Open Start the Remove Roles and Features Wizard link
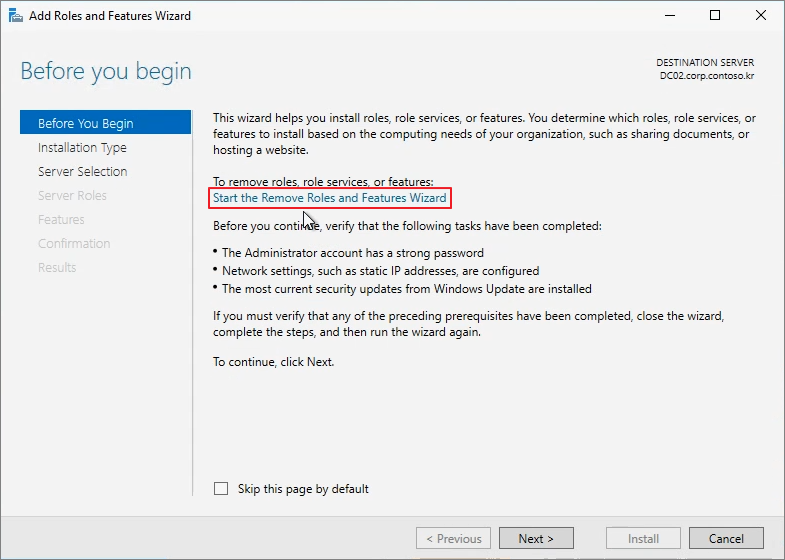 [x=329, y=198]
